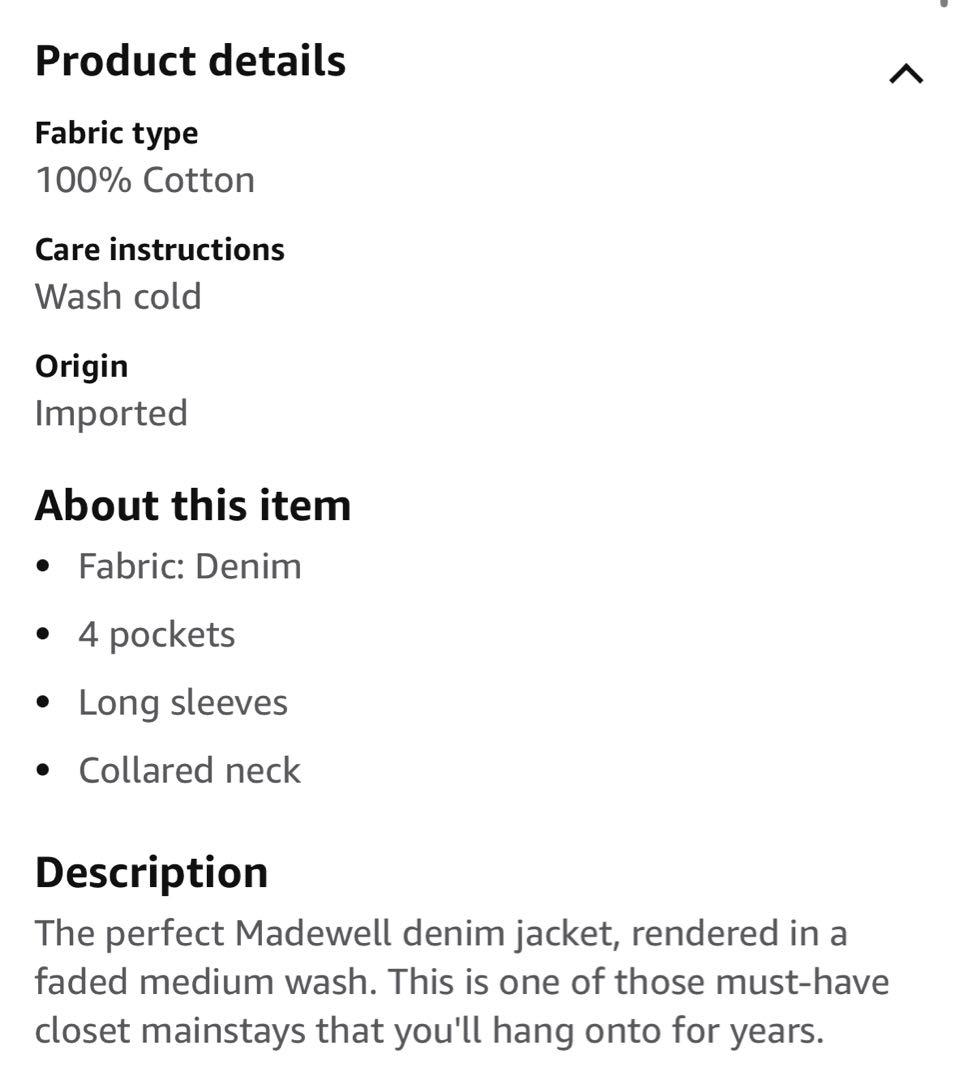
Task: Click the Wash cold text
Action: [x=118, y=297]
